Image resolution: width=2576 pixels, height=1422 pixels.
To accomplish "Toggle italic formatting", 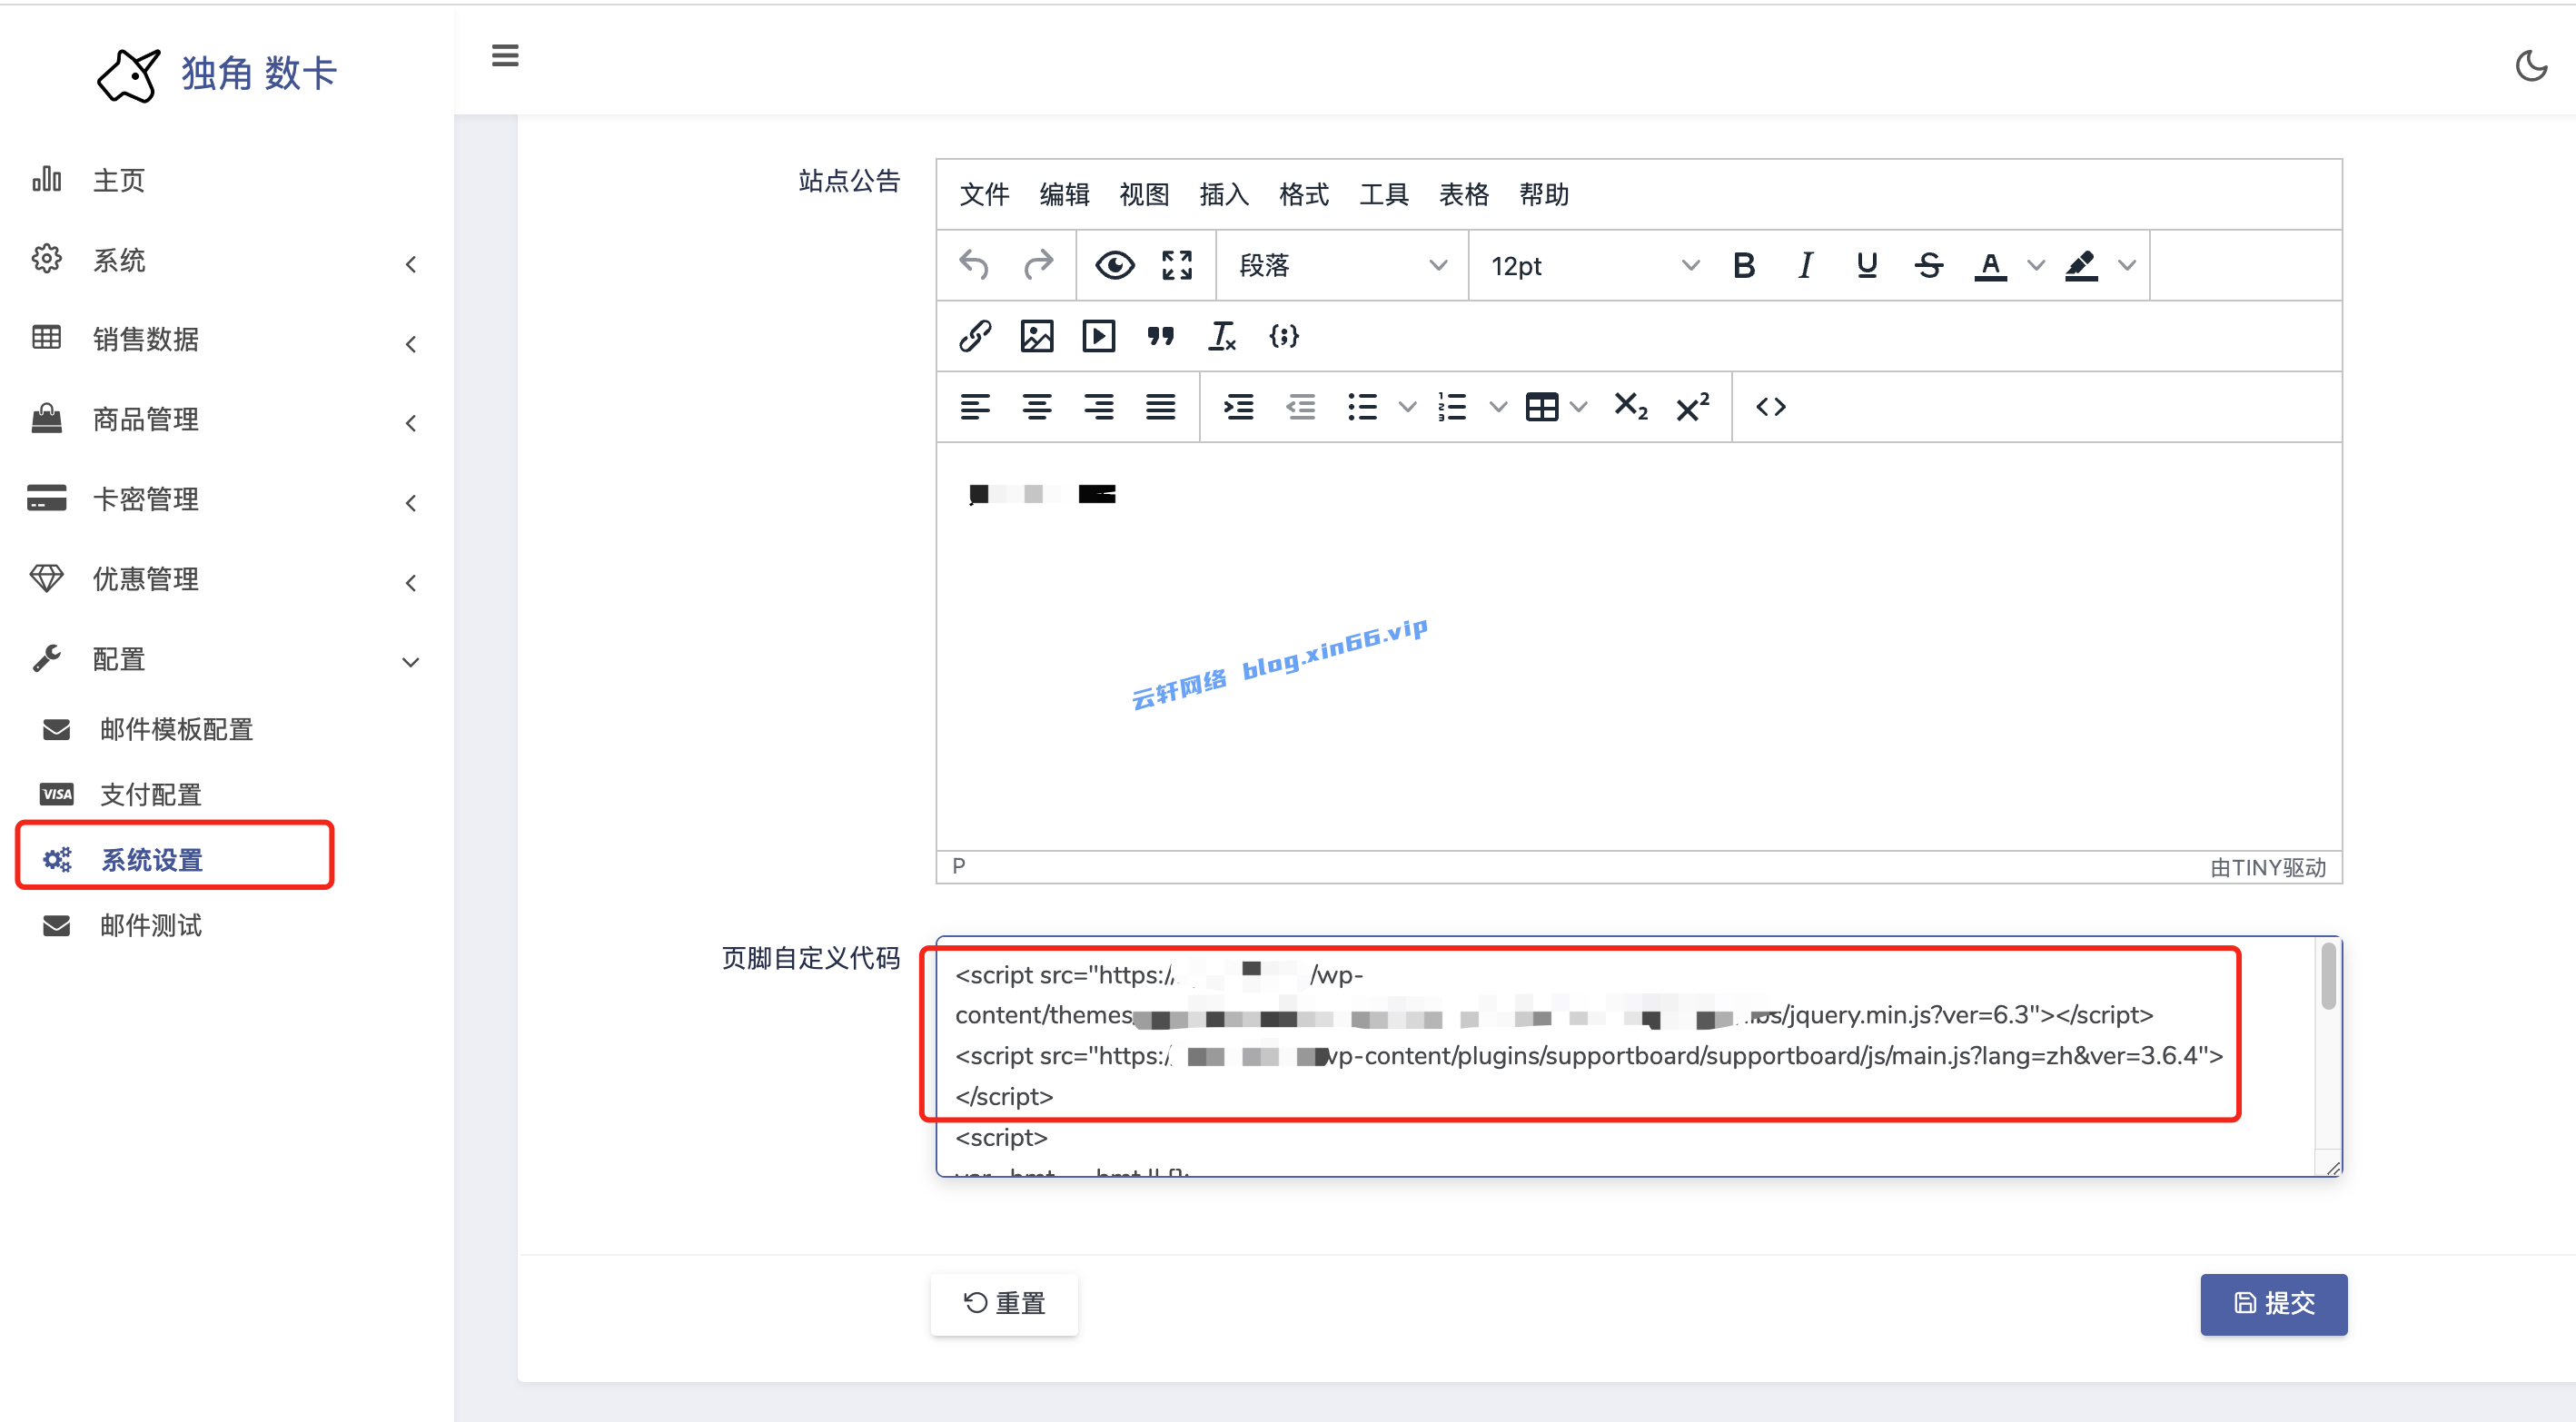I will [1805, 265].
